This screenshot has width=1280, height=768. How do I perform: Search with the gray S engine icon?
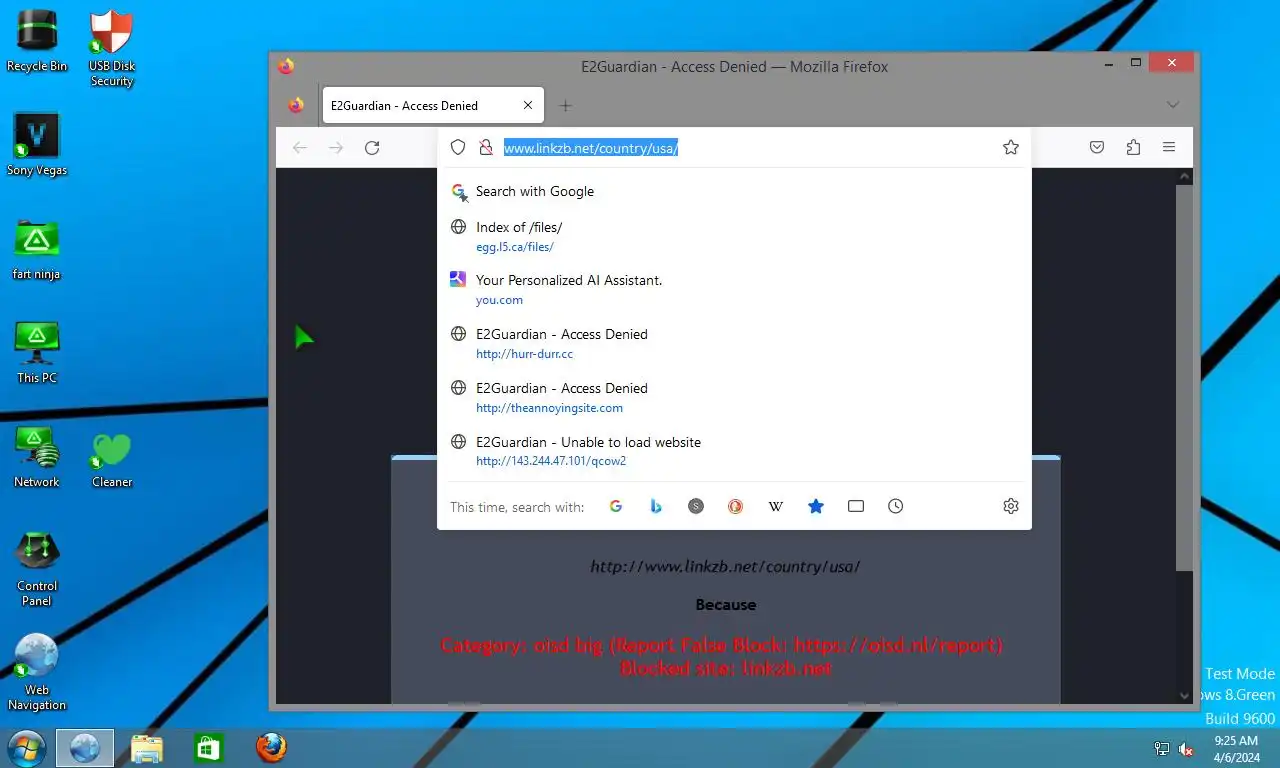point(696,506)
